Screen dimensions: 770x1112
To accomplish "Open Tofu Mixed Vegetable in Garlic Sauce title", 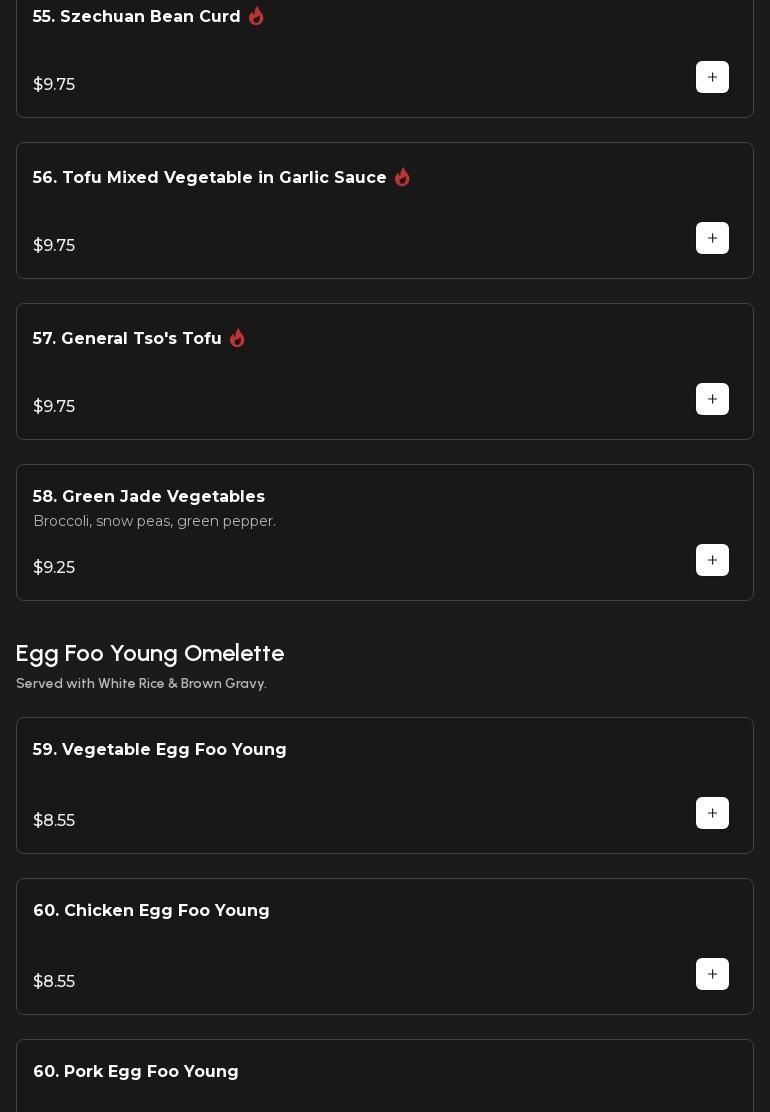I will (209, 178).
